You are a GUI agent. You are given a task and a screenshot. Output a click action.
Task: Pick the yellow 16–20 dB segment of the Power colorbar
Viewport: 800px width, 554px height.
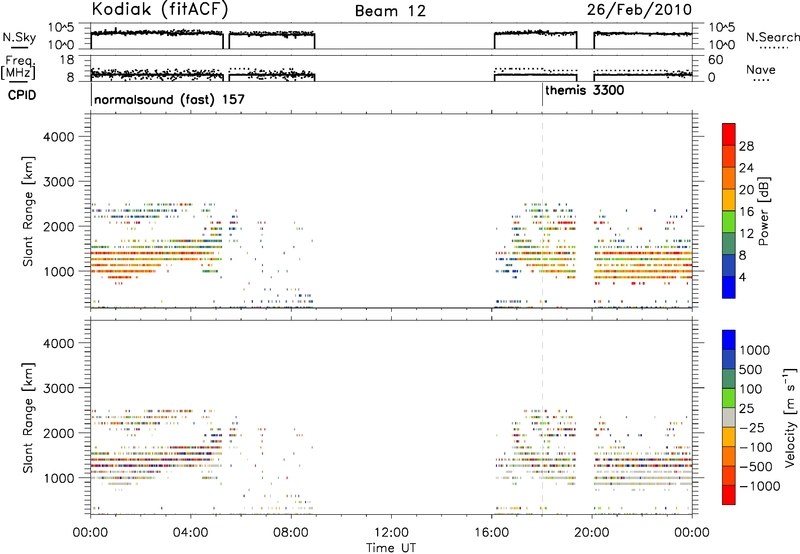pos(729,200)
